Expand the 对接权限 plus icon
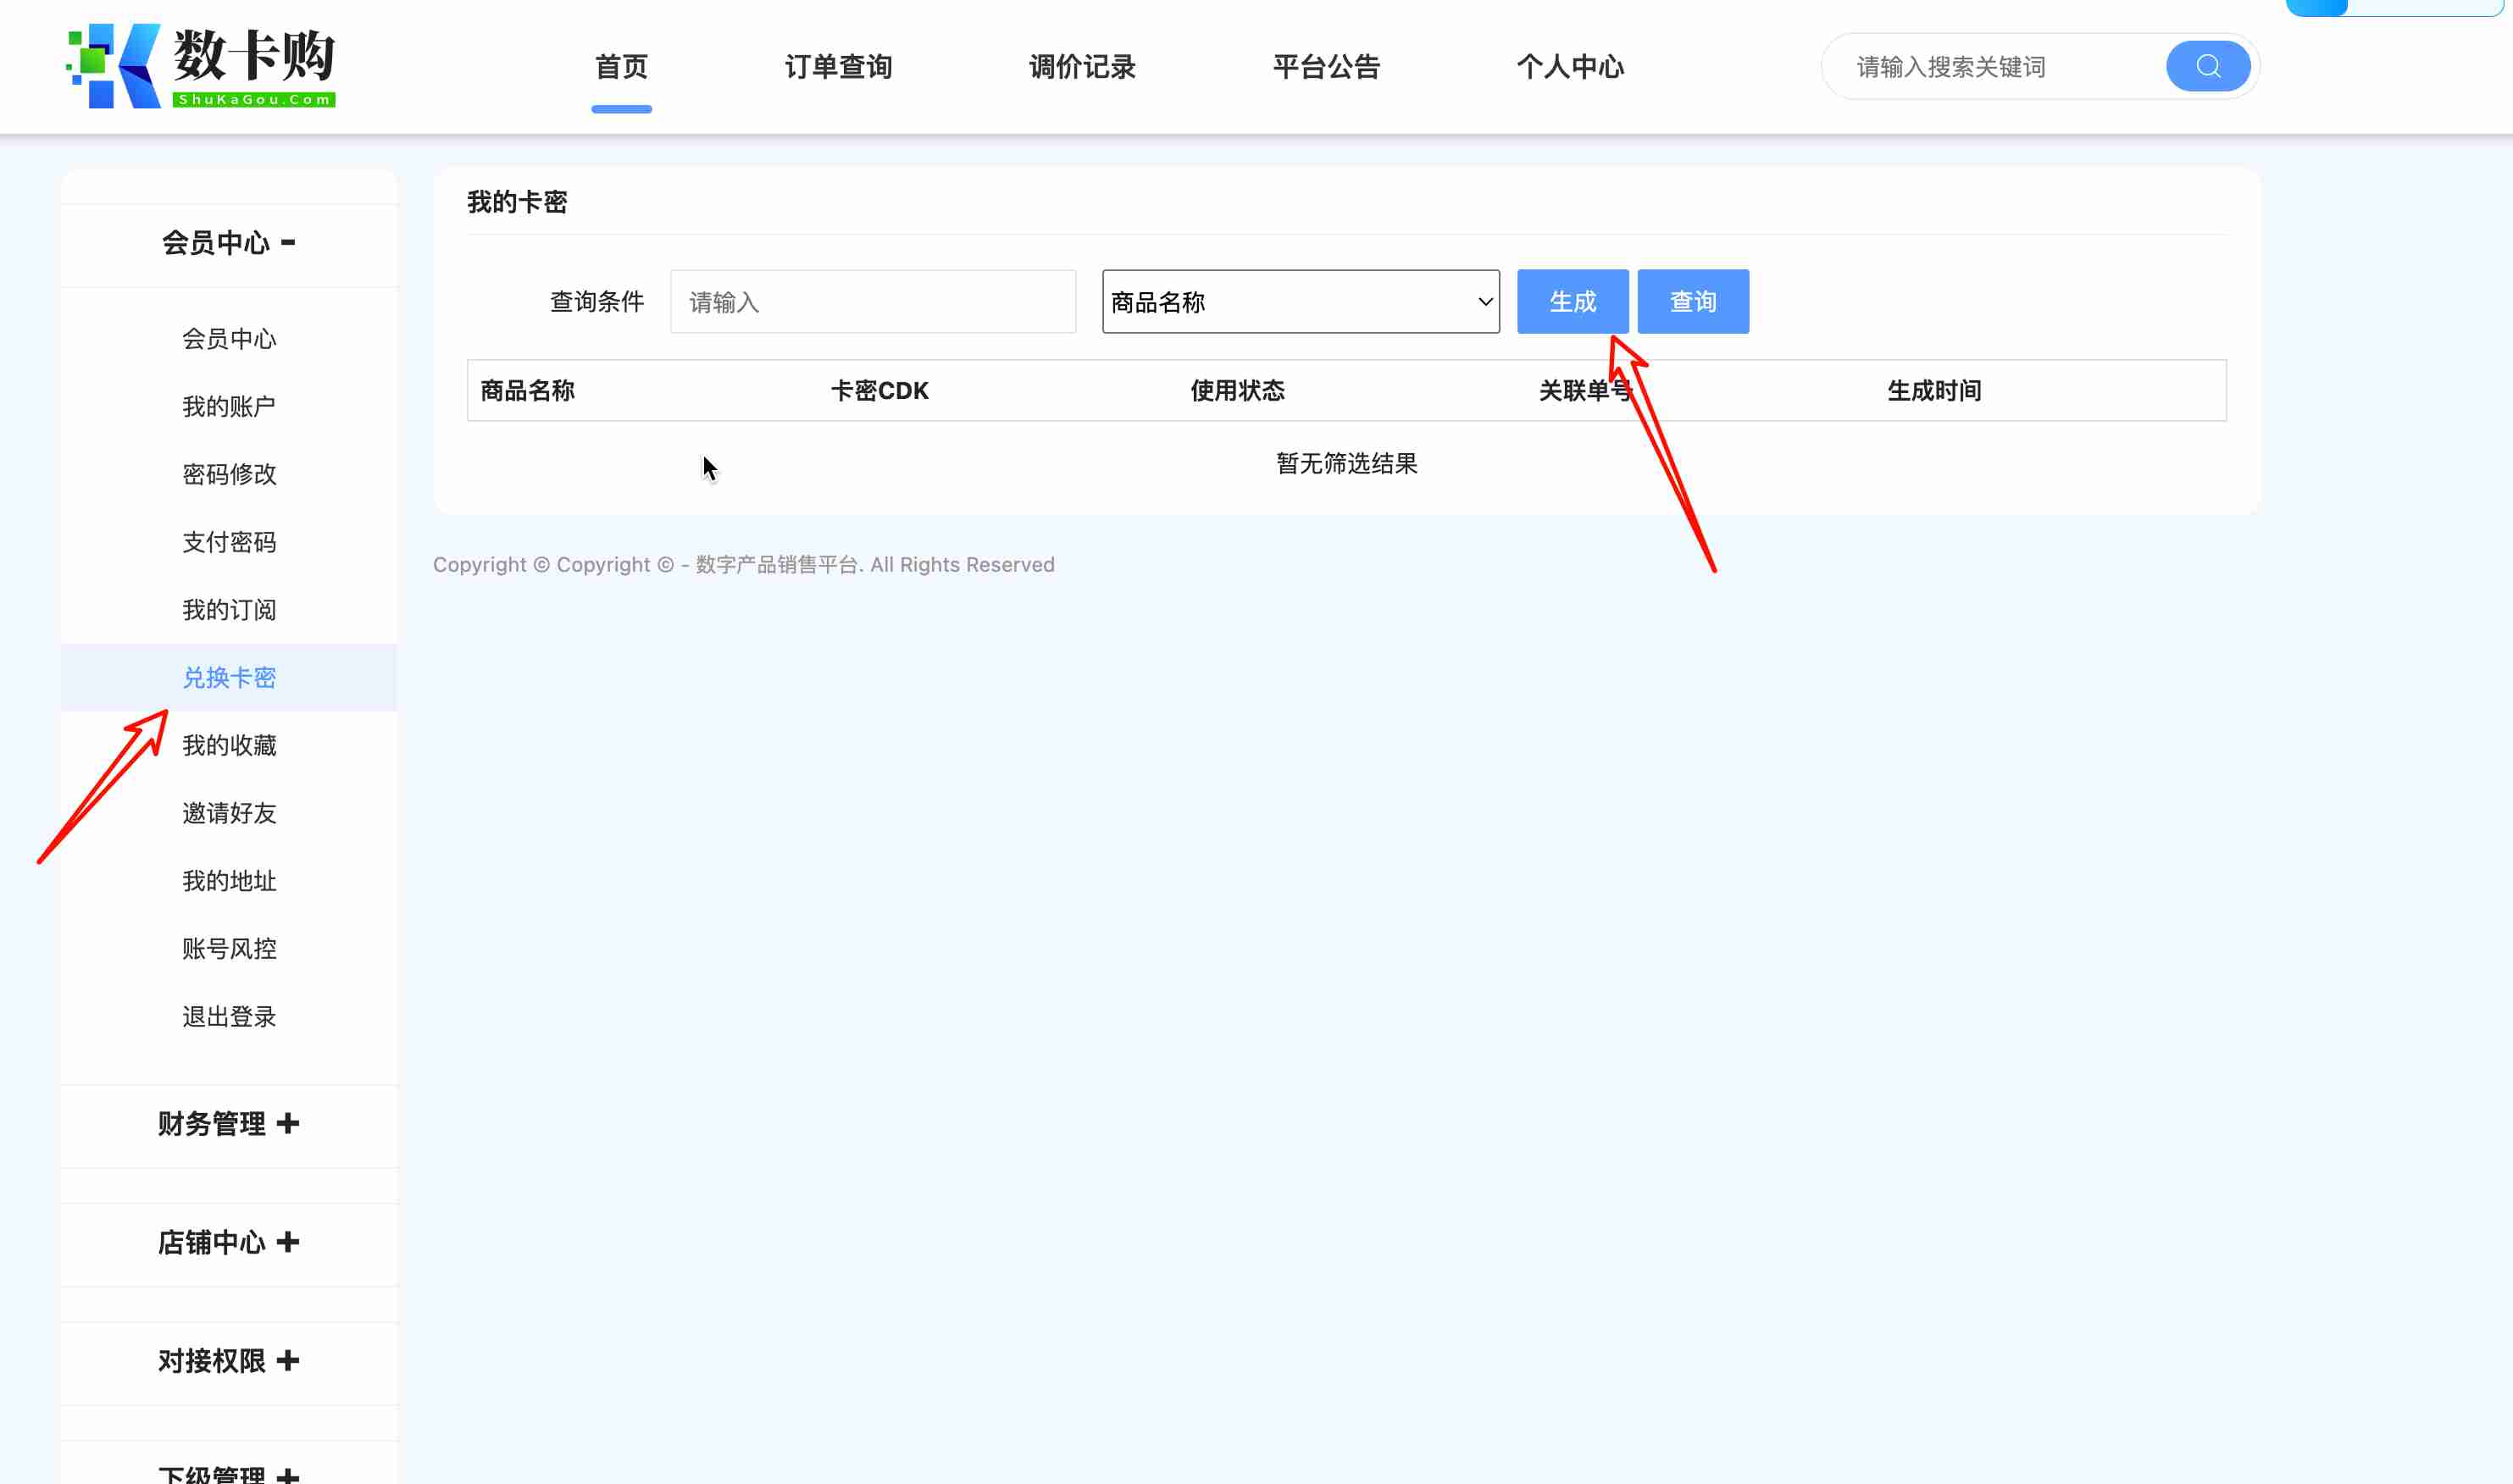Viewport: 2513px width, 1484px height. click(x=288, y=1360)
